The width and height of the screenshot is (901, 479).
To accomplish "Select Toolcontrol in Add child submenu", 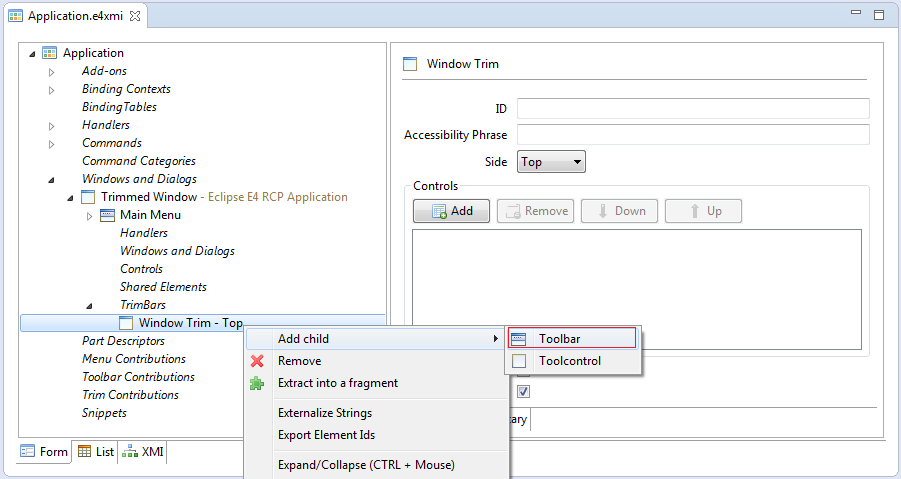I will point(573,361).
